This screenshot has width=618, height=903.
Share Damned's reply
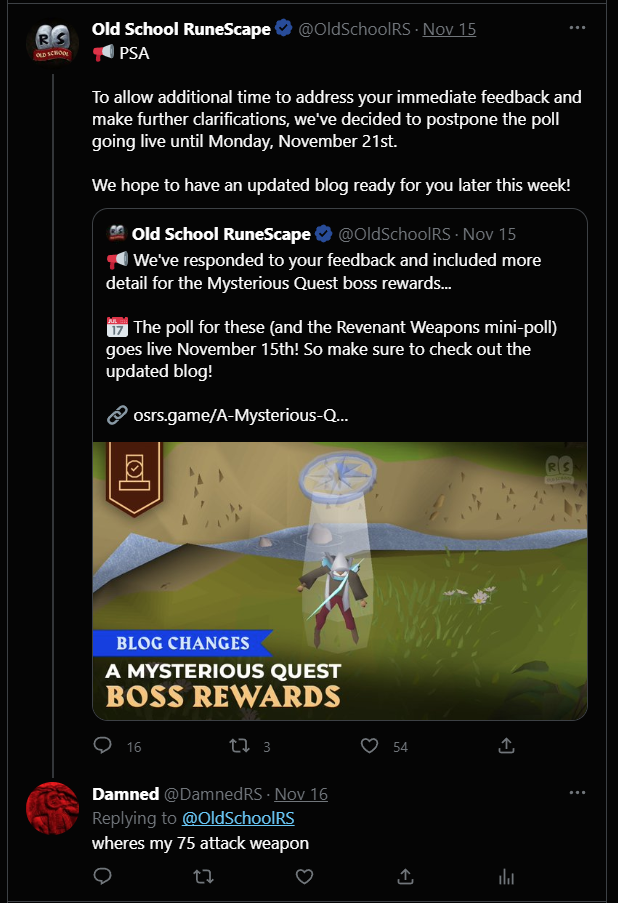pos(405,877)
